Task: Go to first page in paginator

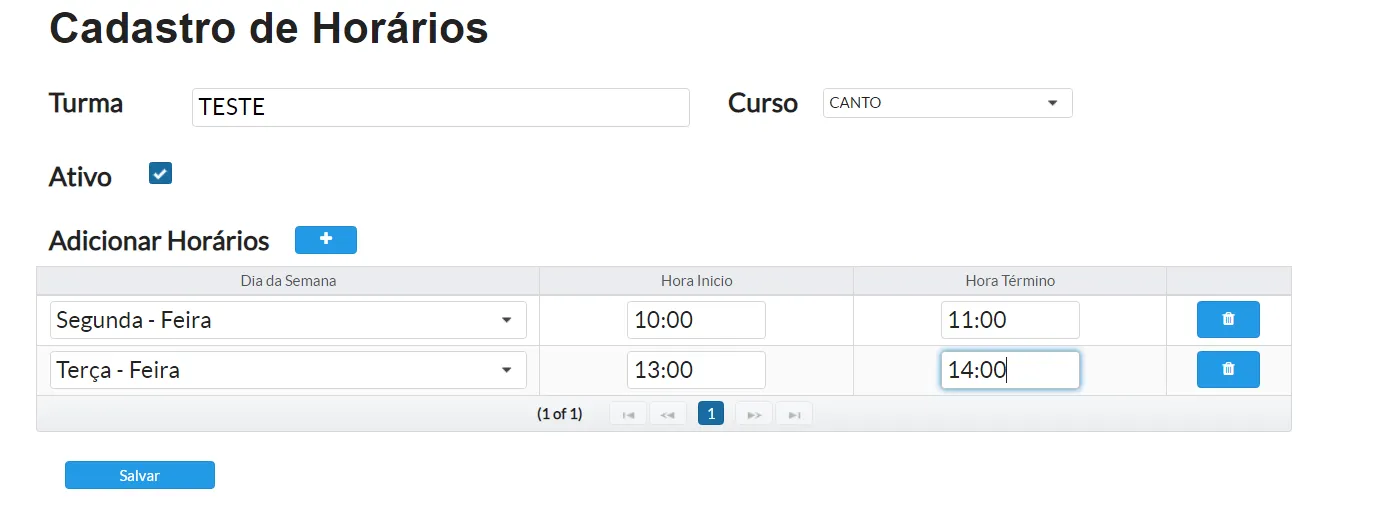Action: (x=627, y=414)
